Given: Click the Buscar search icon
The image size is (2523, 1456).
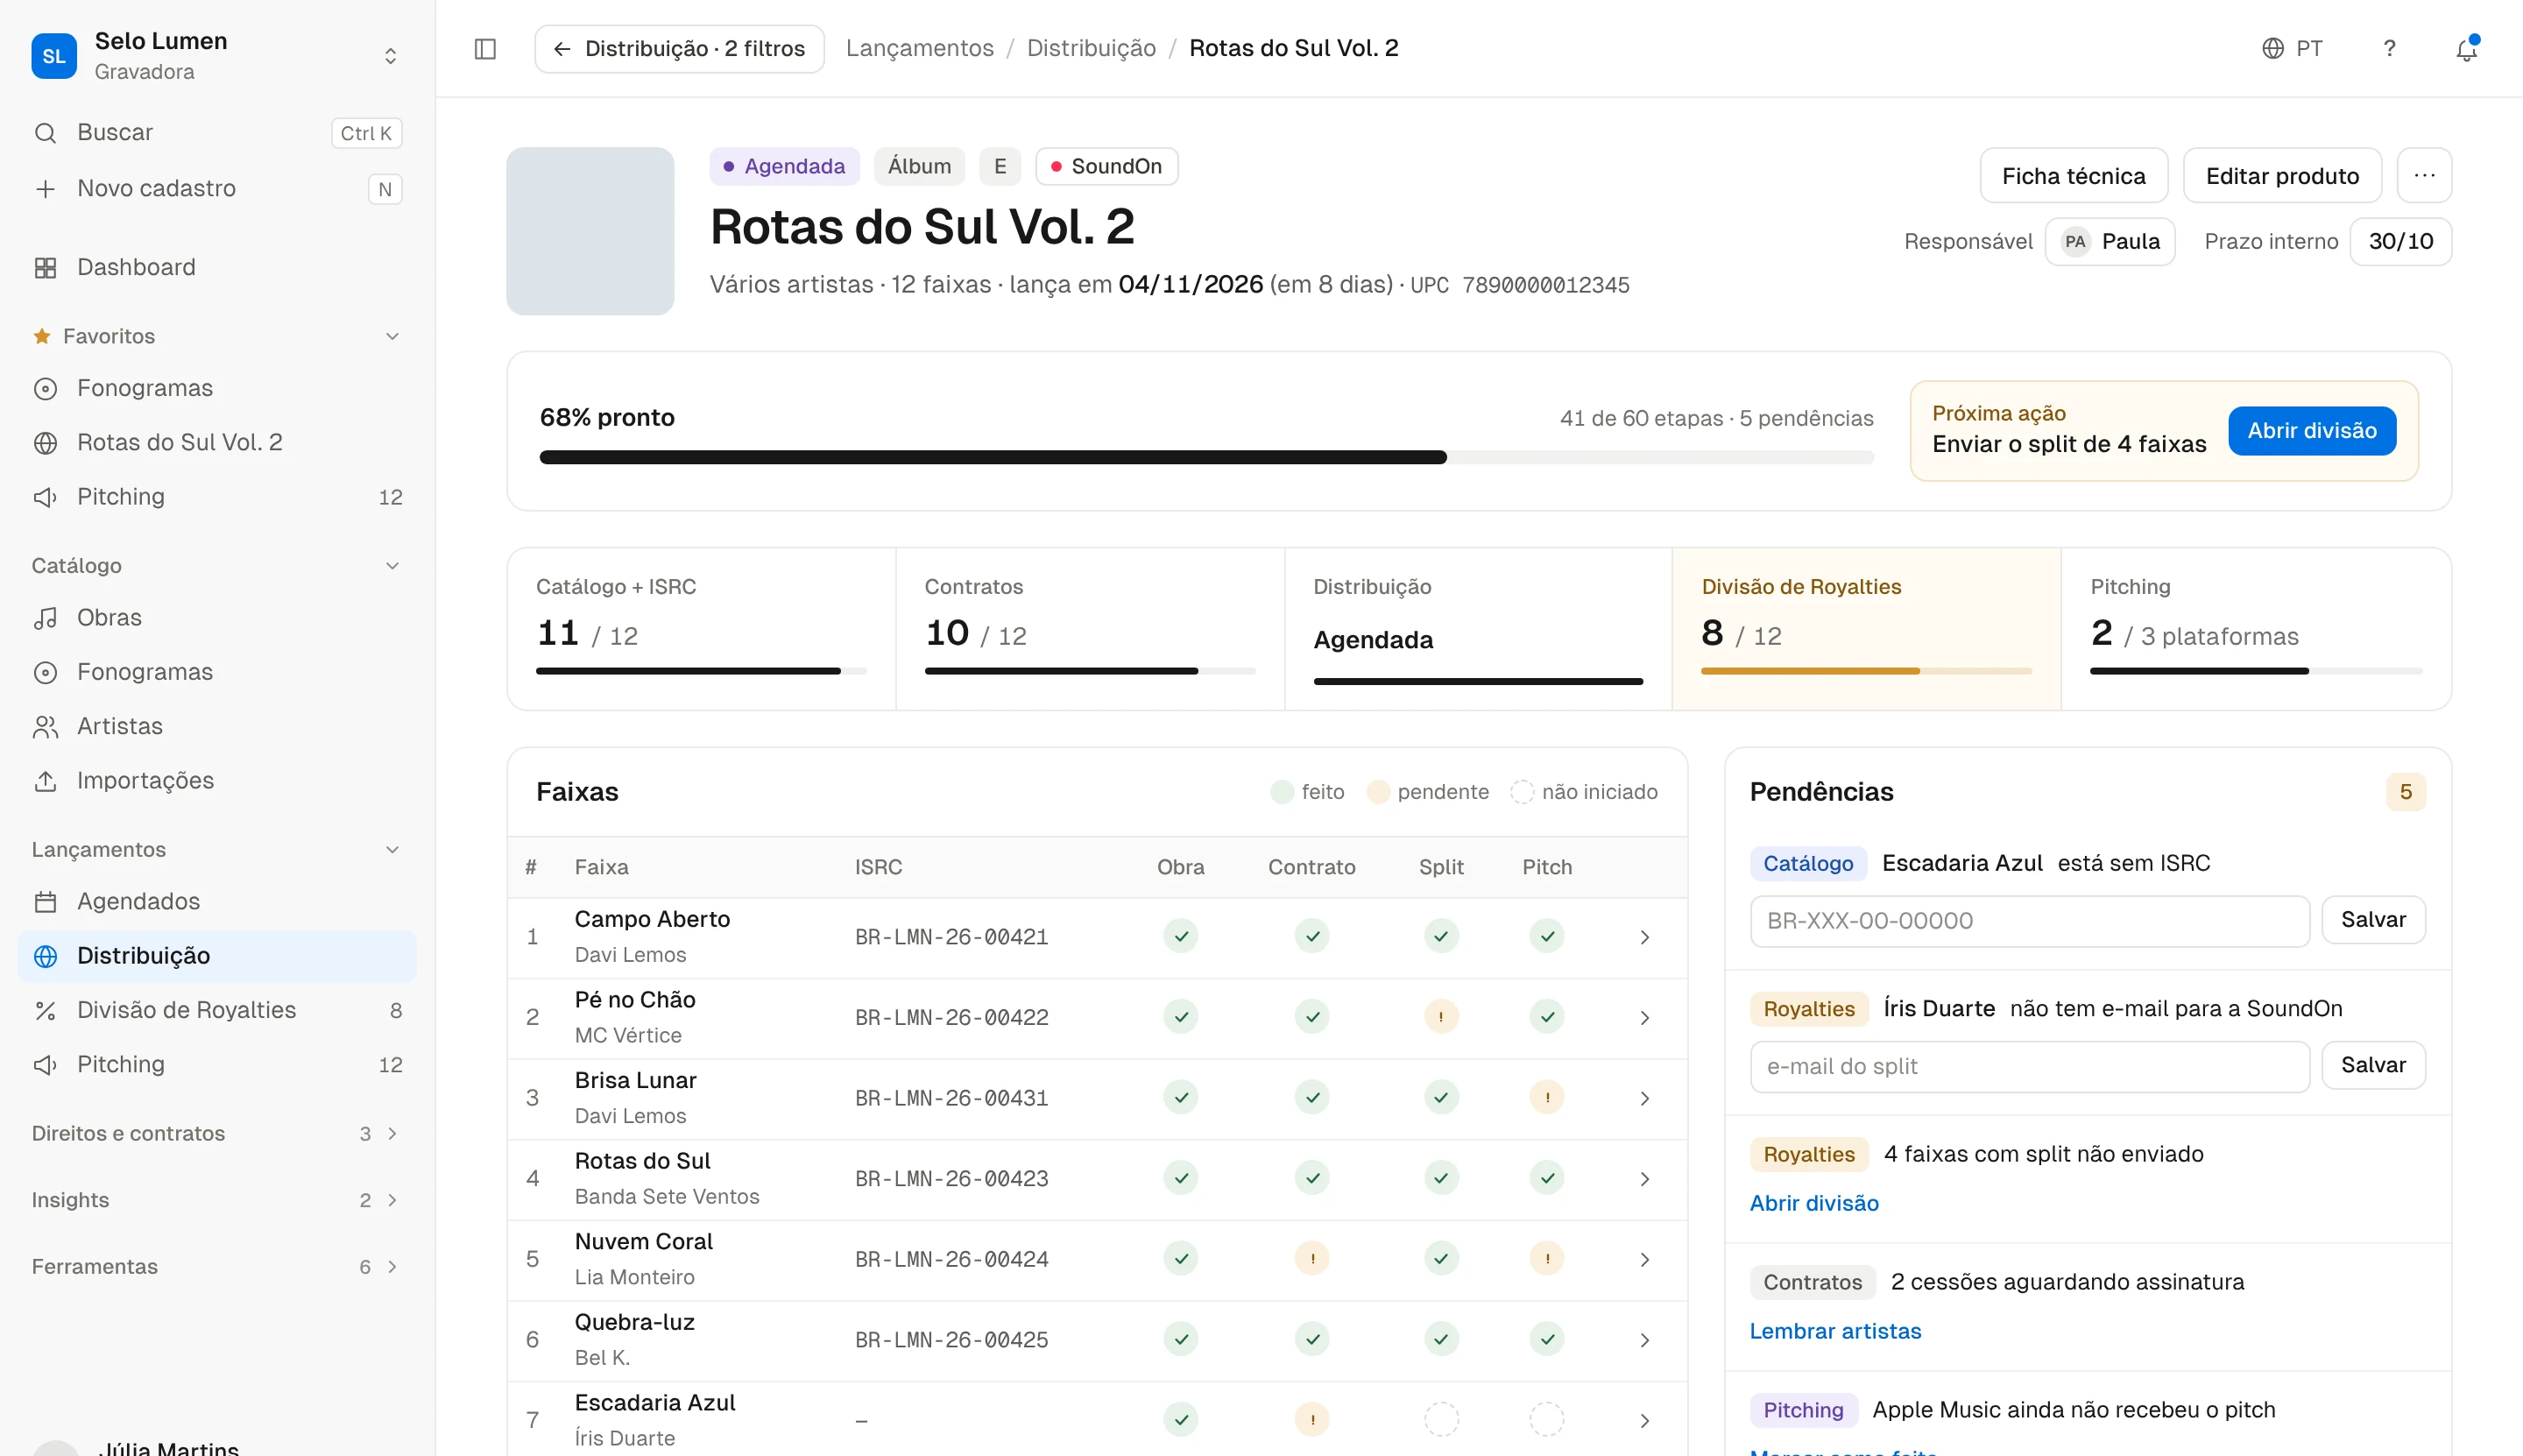Looking at the screenshot, I should click(x=45, y=133).
